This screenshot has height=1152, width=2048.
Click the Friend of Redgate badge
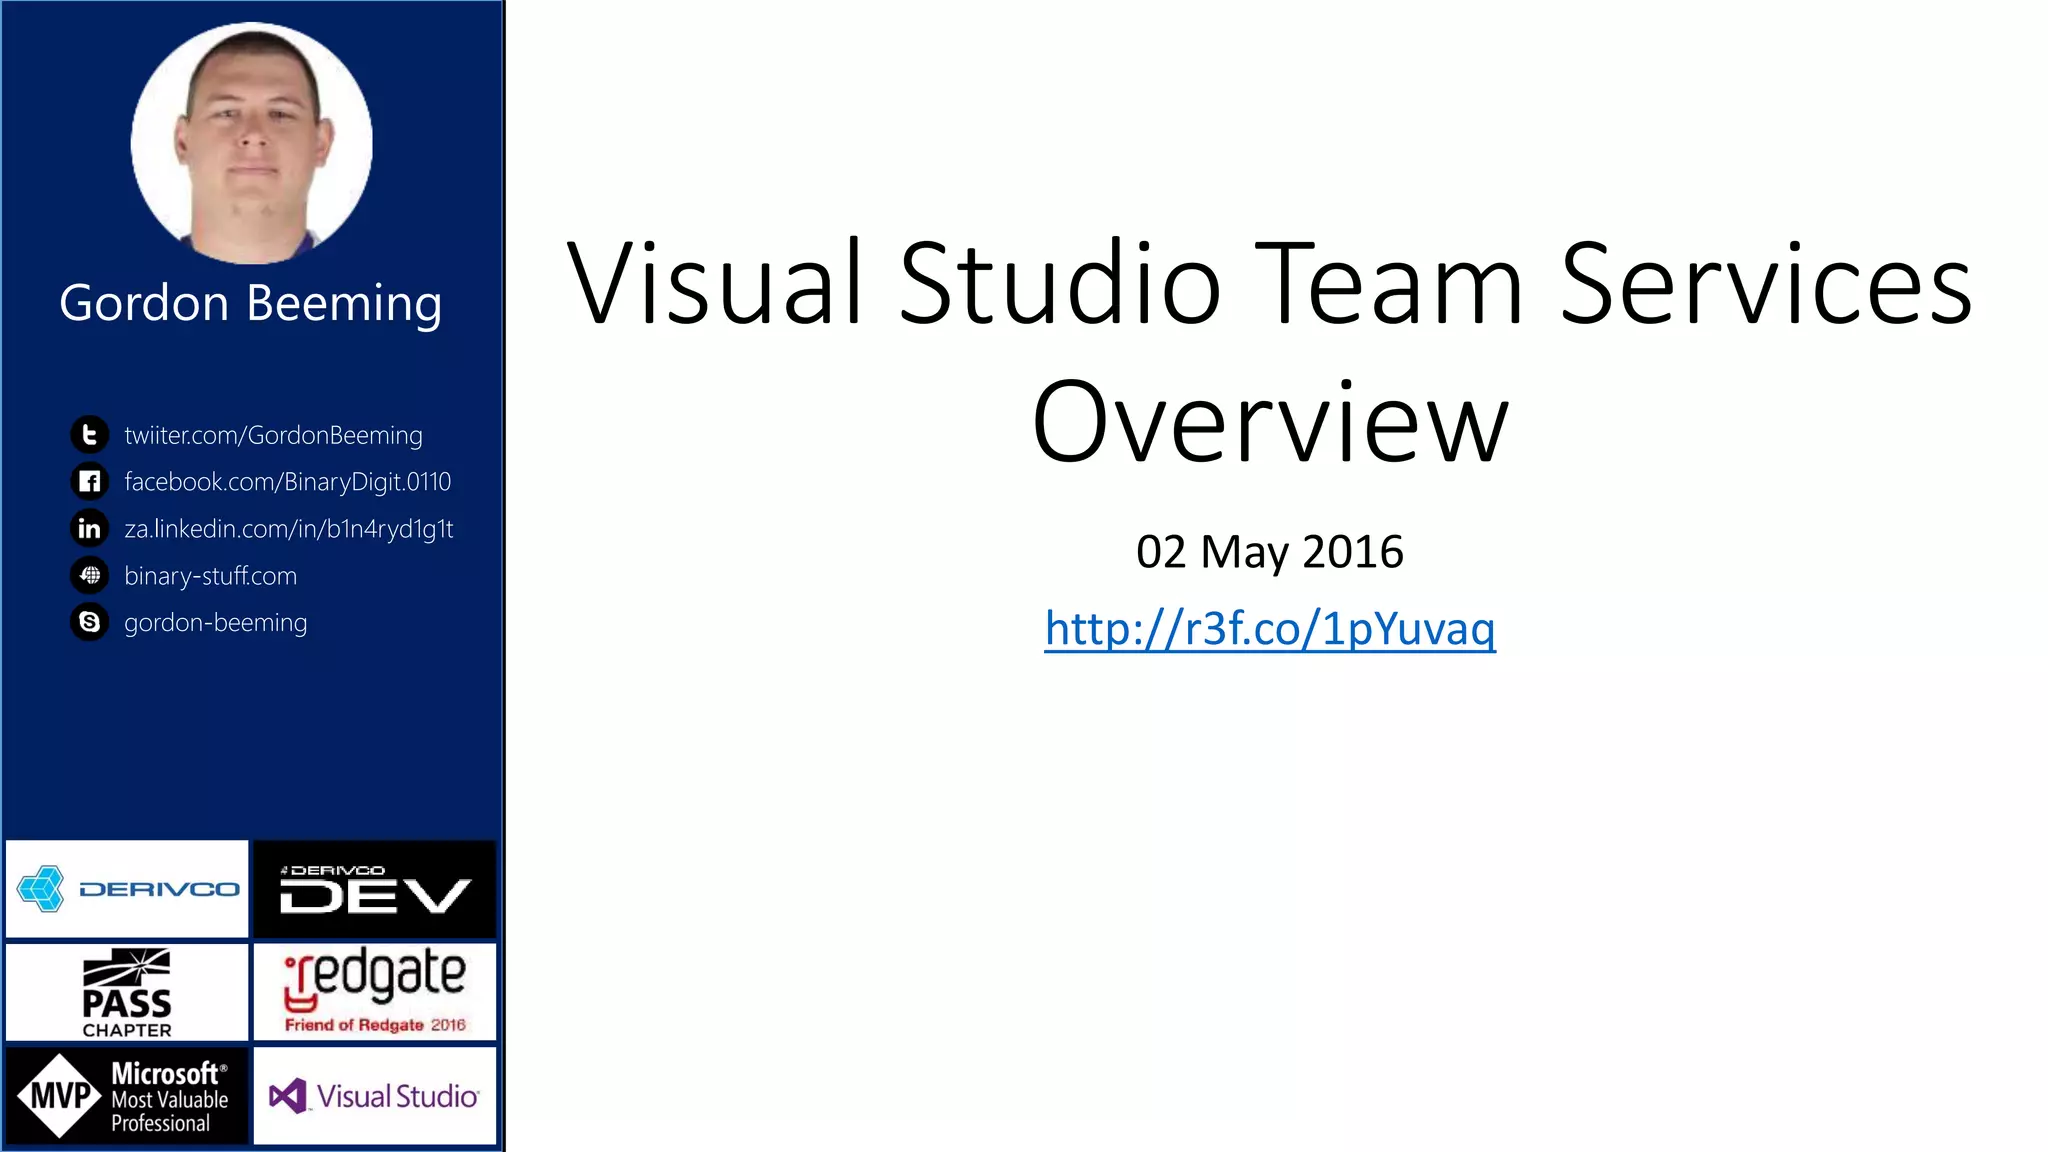click(375, 993)
